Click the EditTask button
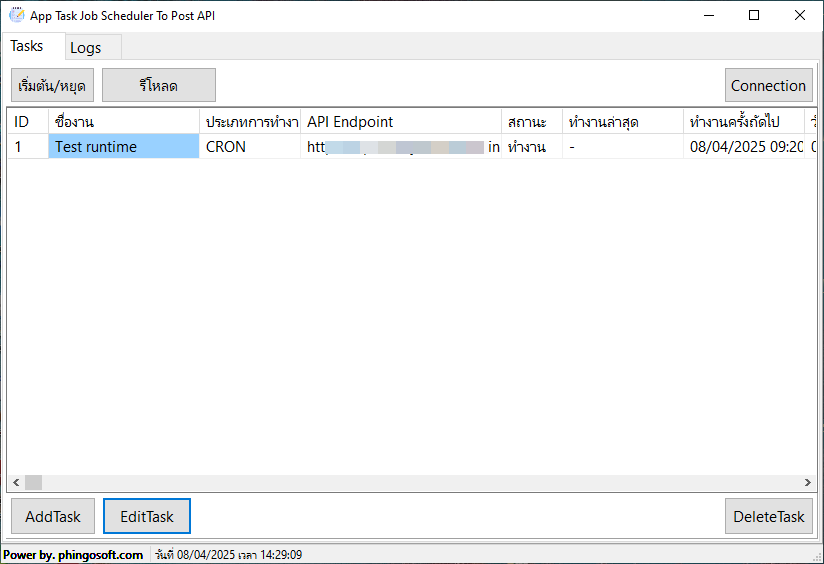Image resolution: width=824 pixels, height=564 pixels. [147, 516]
